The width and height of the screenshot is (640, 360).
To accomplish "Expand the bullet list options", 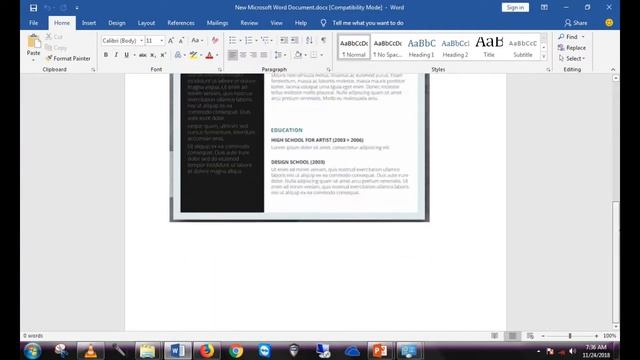I will 240,40.
